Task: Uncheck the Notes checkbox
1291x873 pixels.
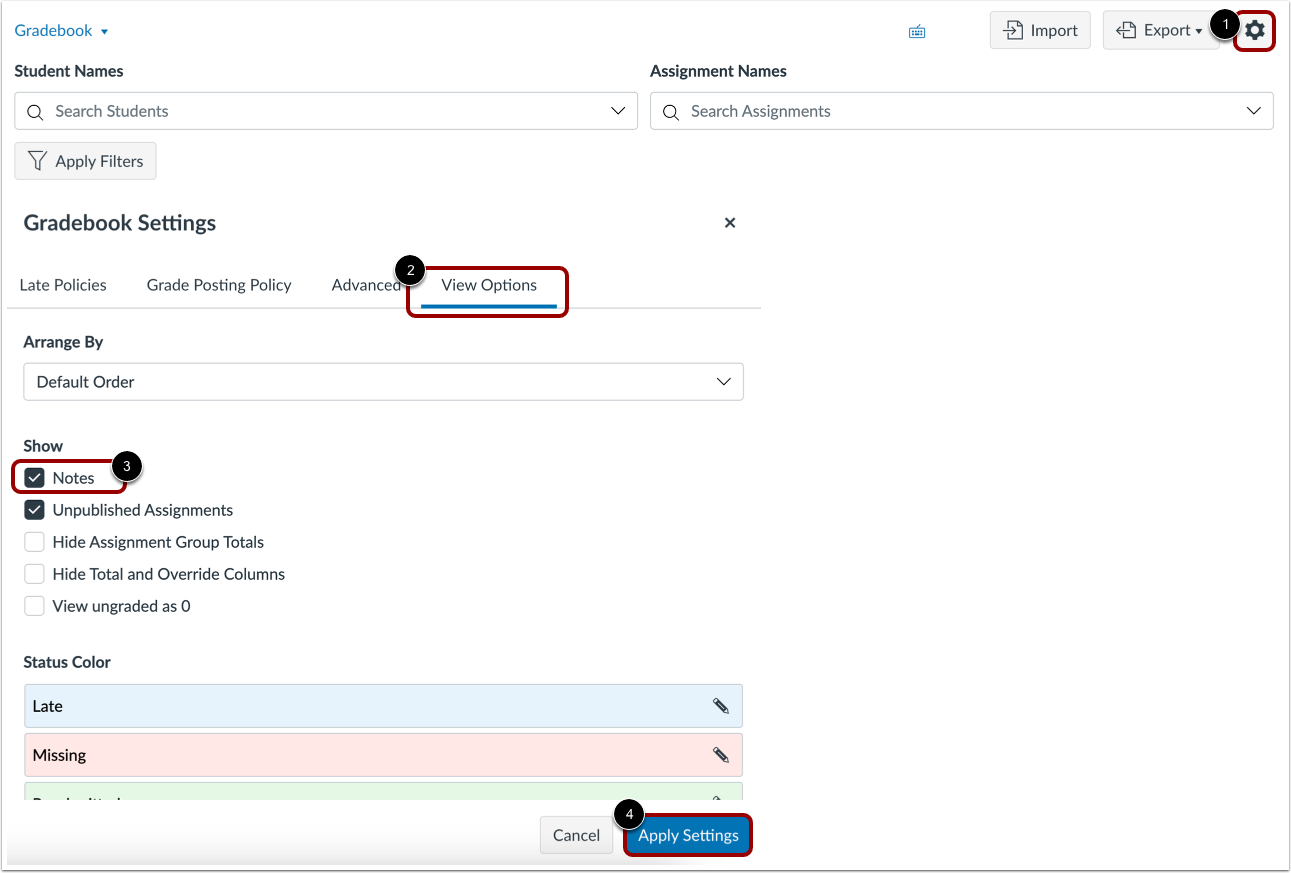Action: click(34, 477)
